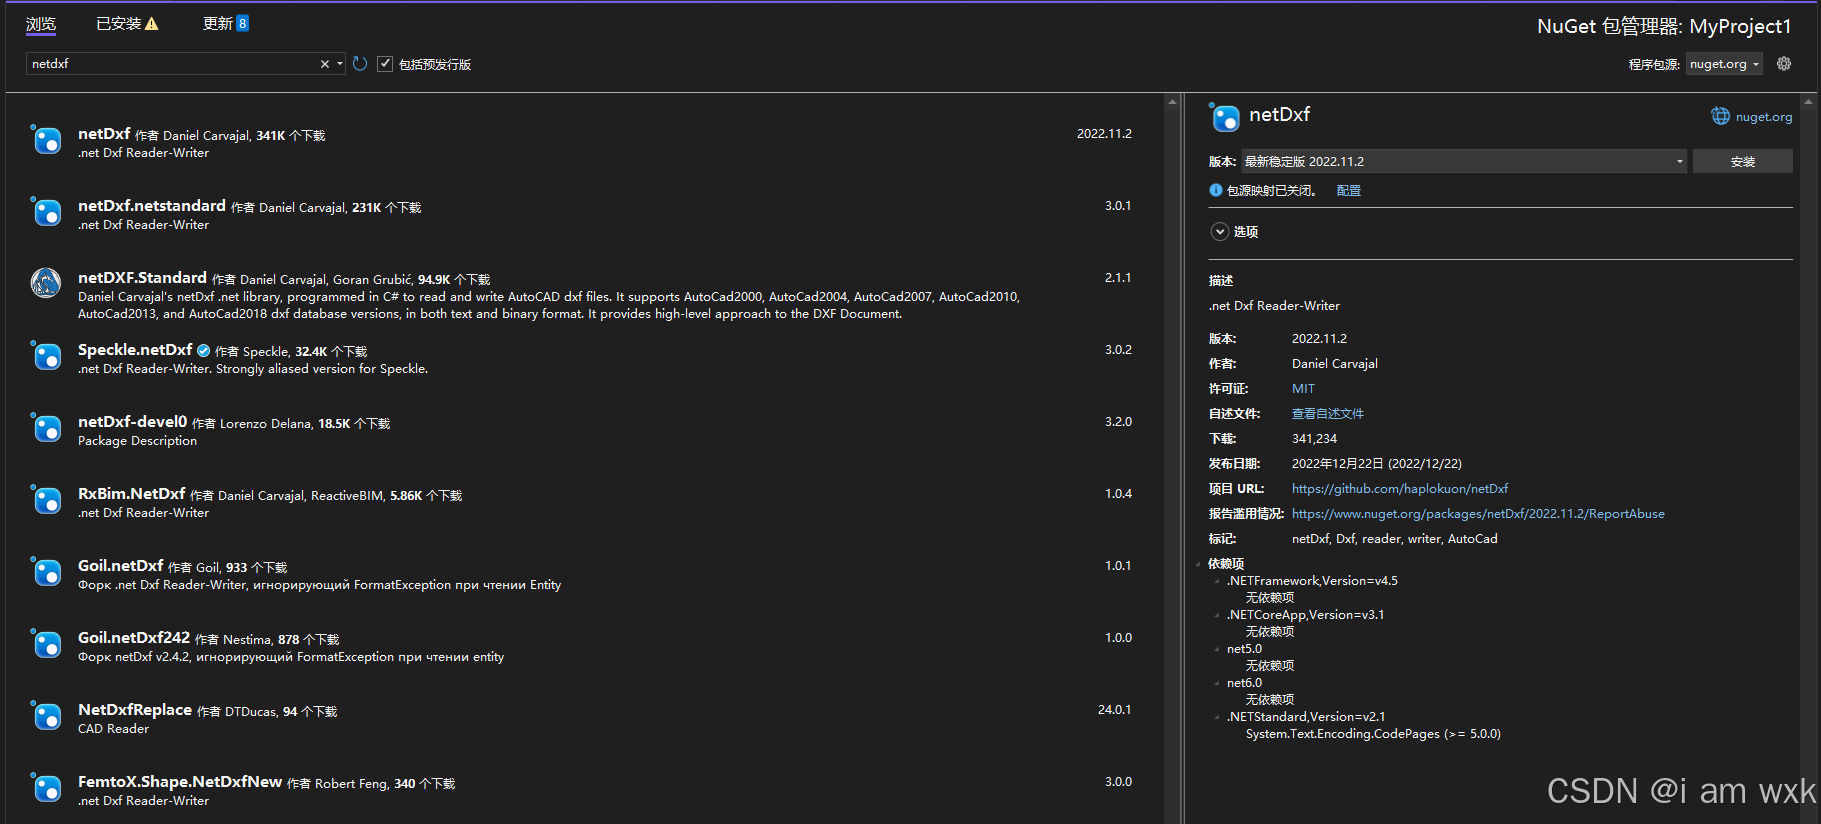1821x824 pixels.
Task: Click inside the netdxf search input field
Action: 172,64
